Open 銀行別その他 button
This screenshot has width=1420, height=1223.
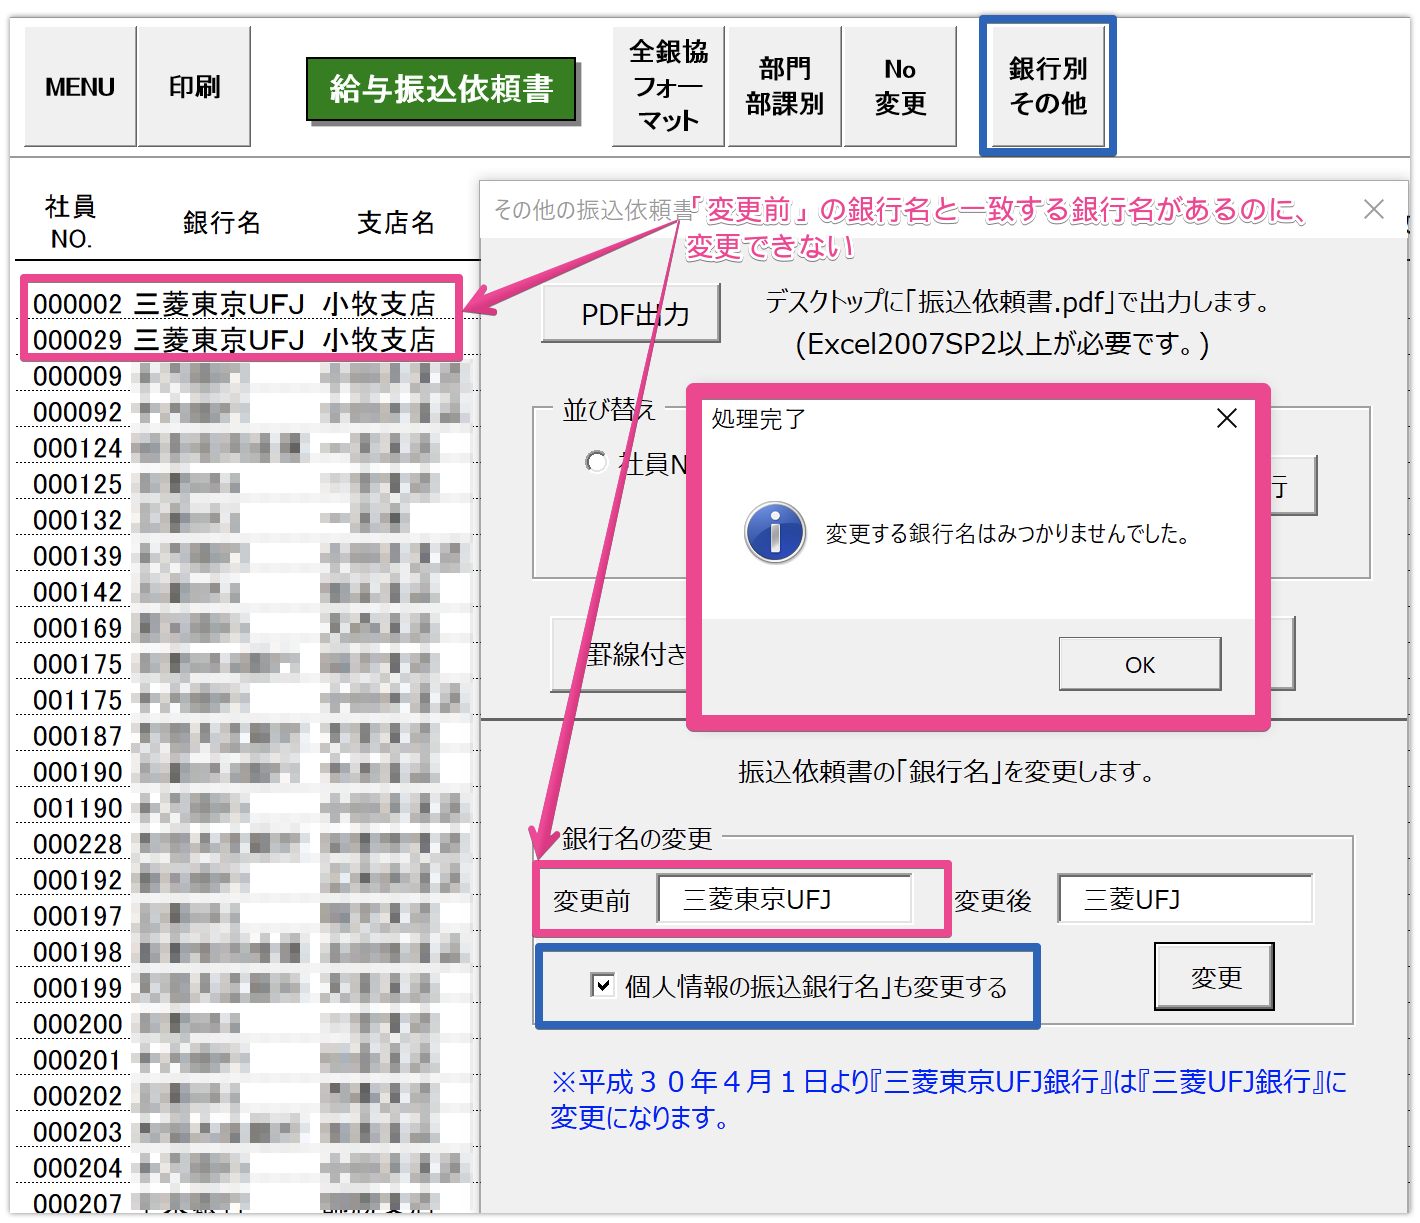pos(1048,87)
